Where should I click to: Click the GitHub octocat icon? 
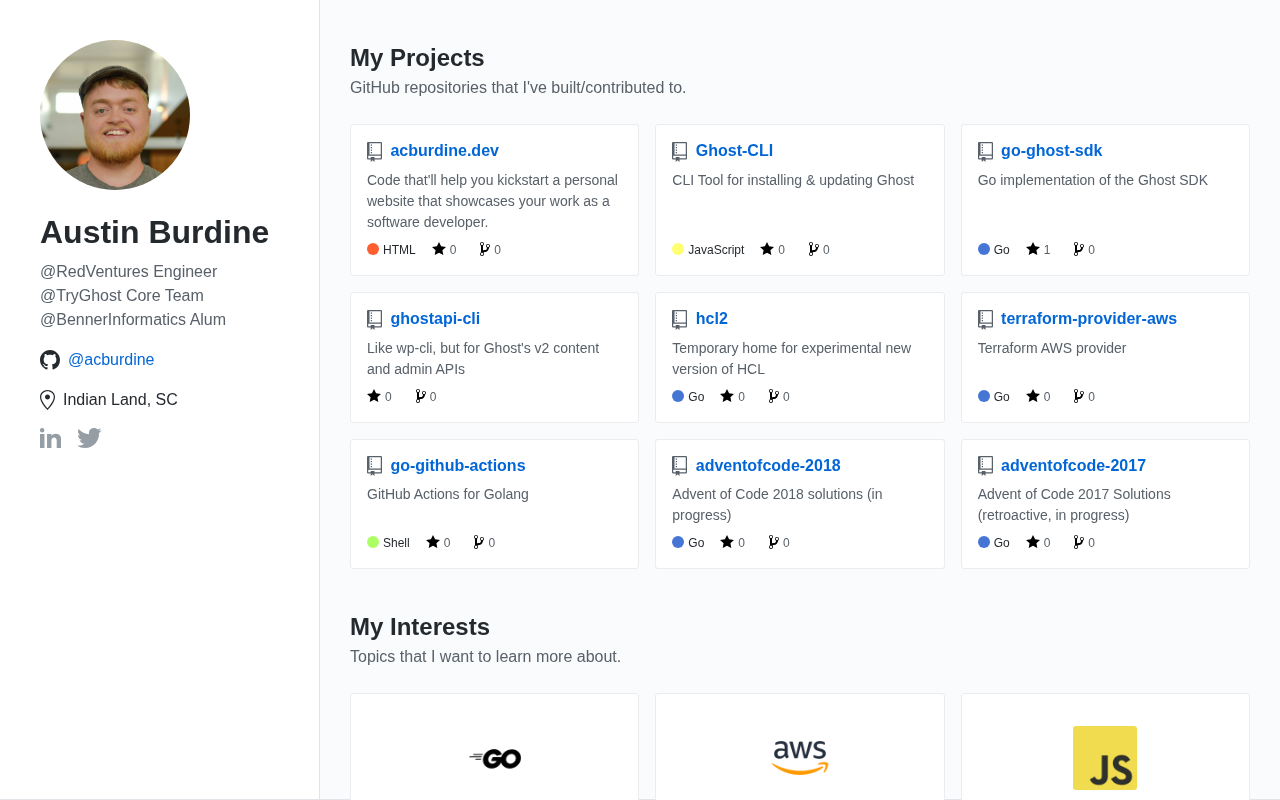click(x=50, y=360)
